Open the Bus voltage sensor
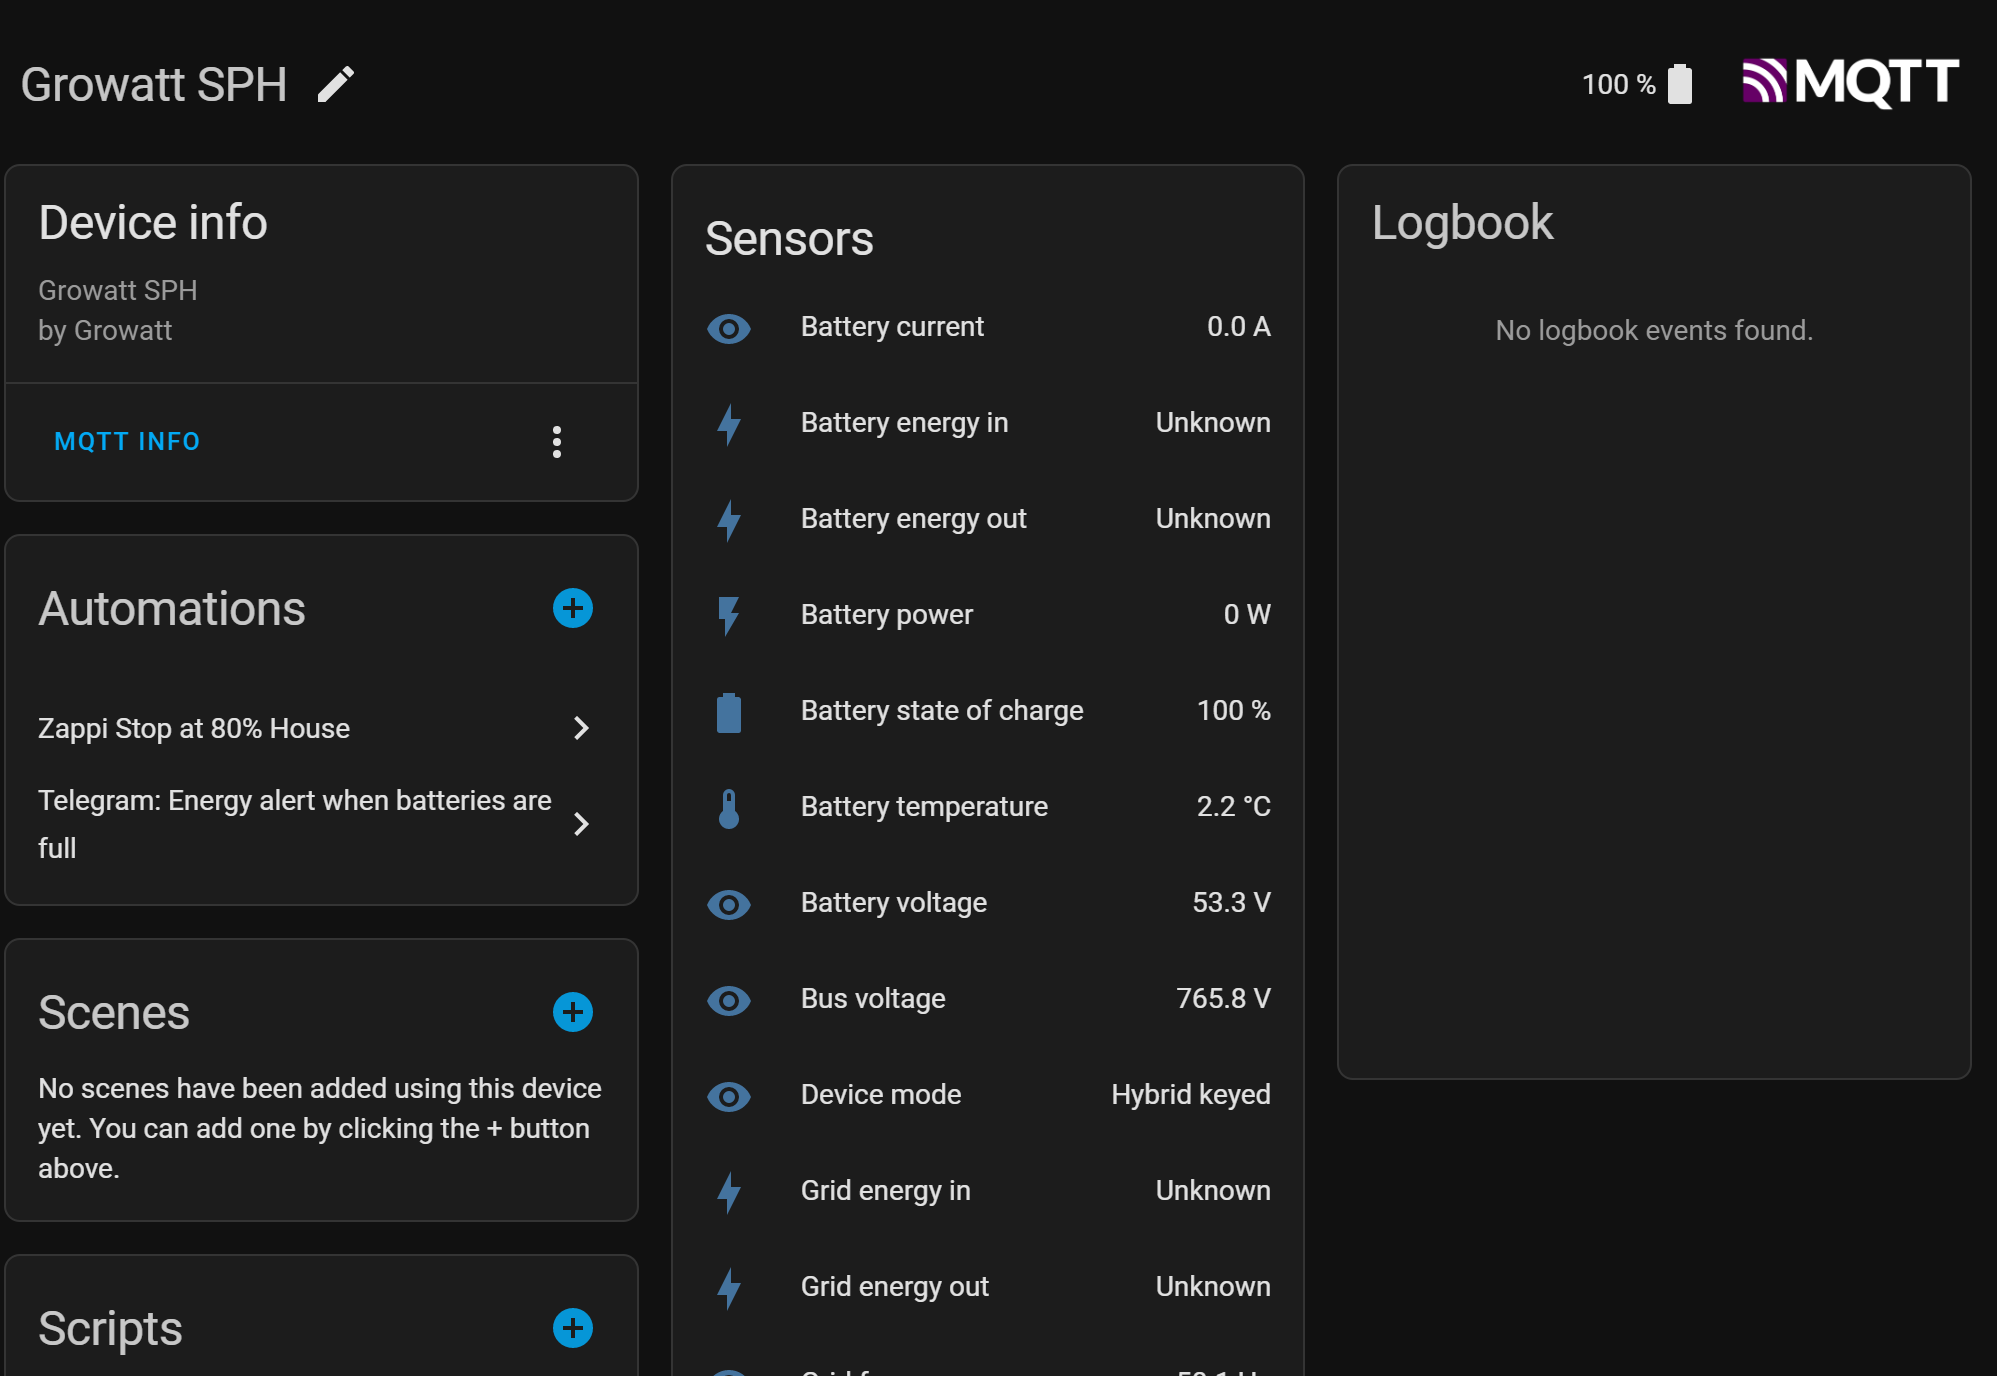 (x=988, y=999)
